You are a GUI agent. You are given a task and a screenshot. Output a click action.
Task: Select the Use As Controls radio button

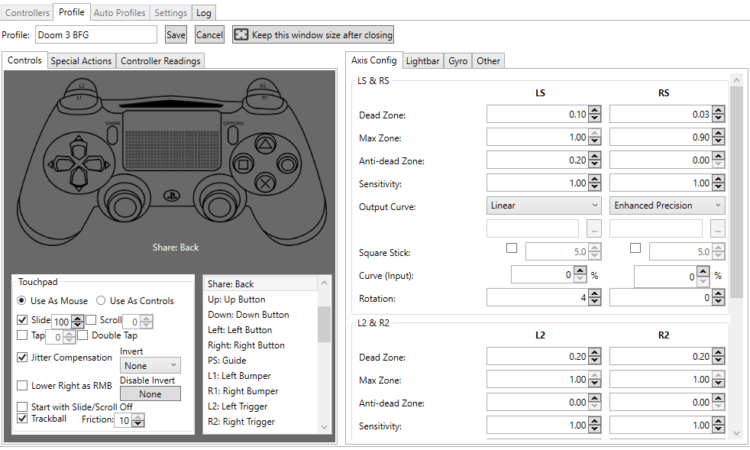click(100, 300)
